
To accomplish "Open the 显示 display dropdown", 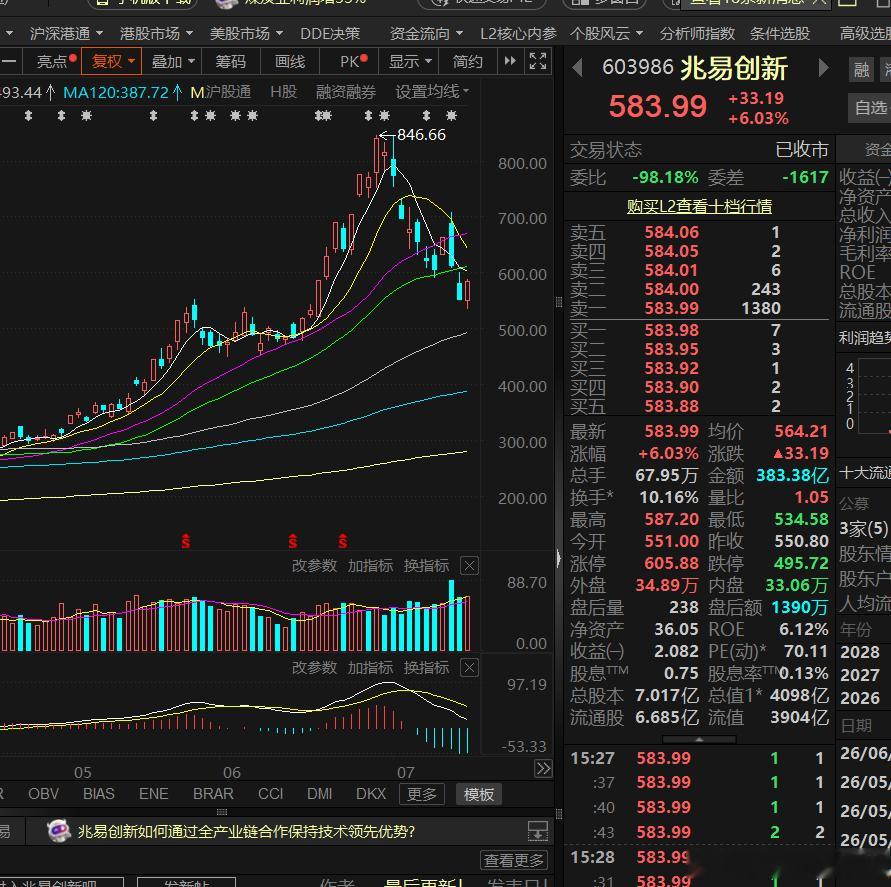I will click(x=410, y=61).
